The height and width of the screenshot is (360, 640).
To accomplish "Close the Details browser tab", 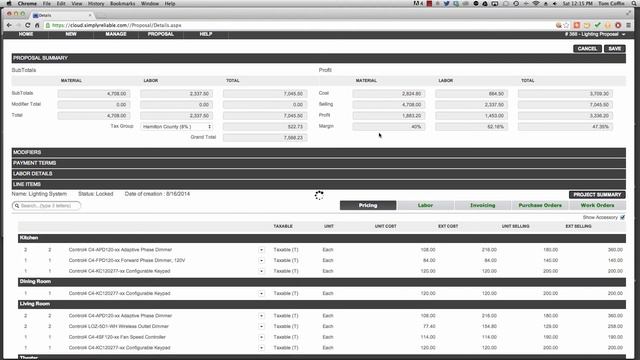I will click(90, 15).
